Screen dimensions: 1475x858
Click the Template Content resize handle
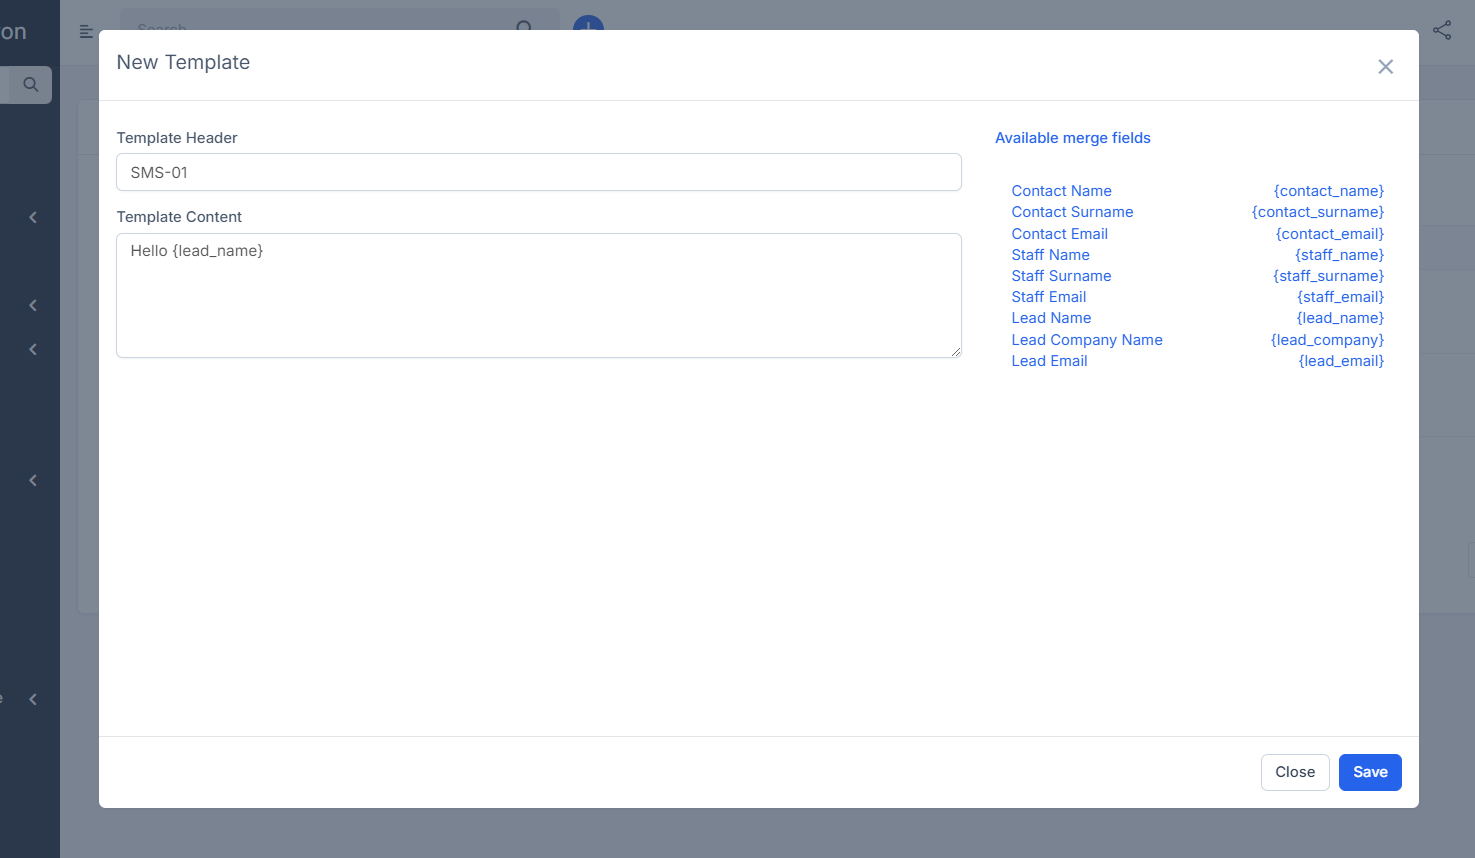tap(956, 352)
